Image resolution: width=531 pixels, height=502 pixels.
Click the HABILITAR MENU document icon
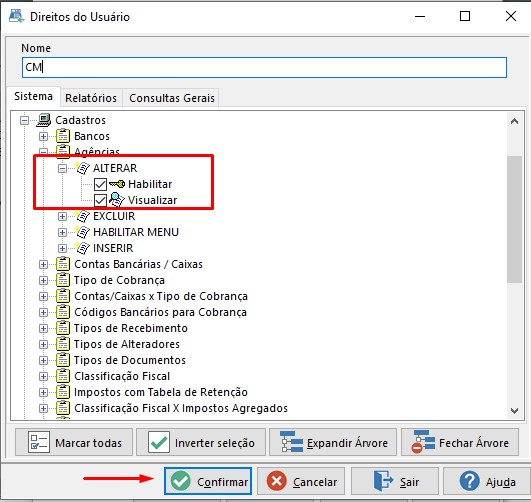[x=82, y=232]
